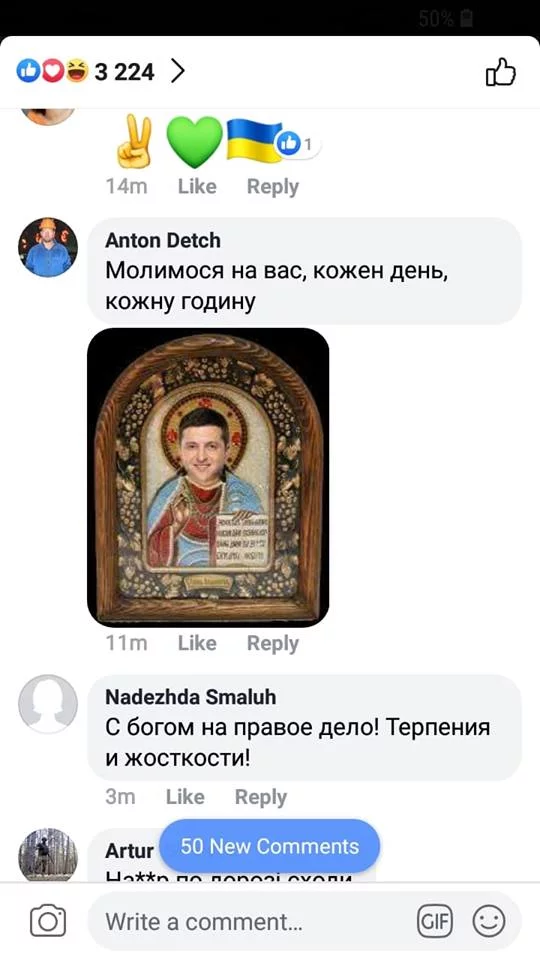The width and height of the screenshot is (540, 960).
Task: Tap Nadezhda Smaluh's default avatar
Action: pyautogui.click(x=48, y=704)
